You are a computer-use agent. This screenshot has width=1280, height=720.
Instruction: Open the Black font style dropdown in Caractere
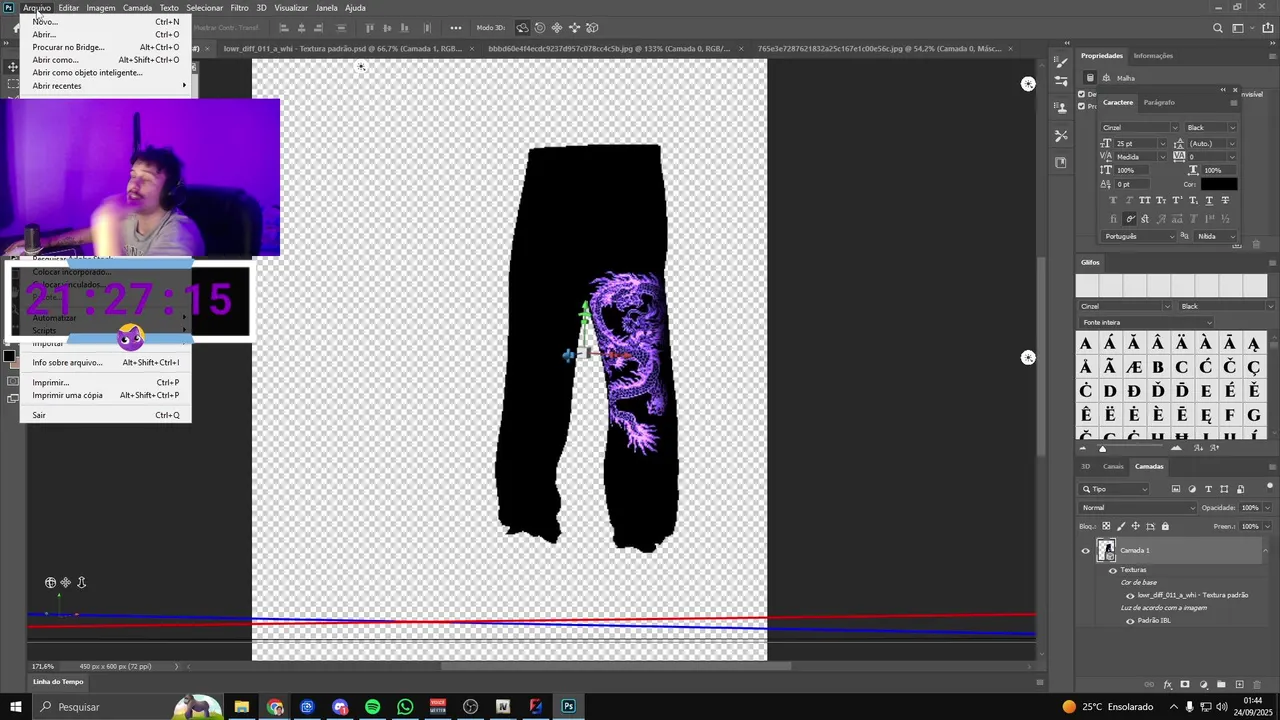tap(1232, 128)
